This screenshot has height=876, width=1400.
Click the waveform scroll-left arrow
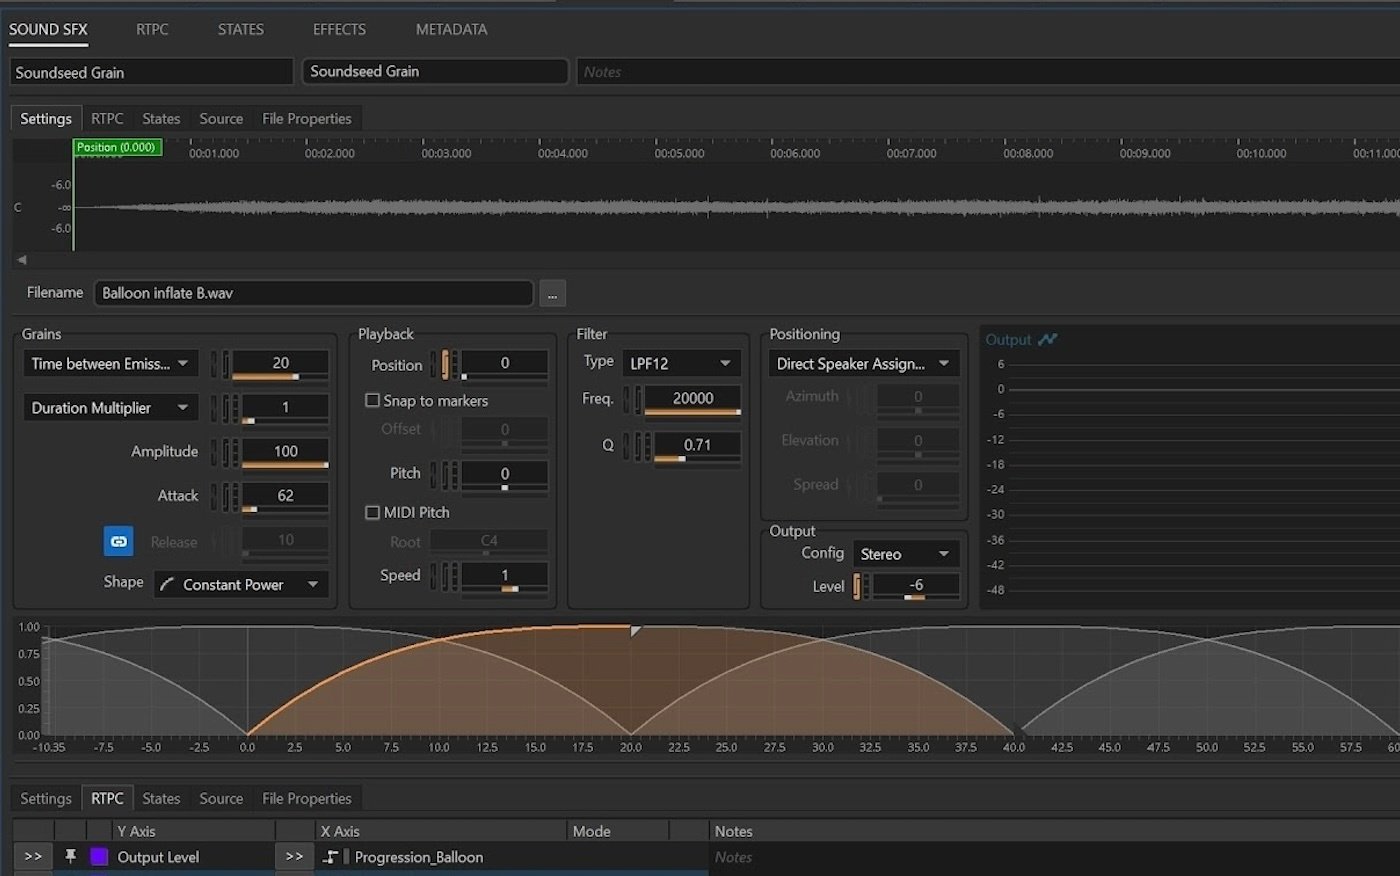[x=22, y=259]
